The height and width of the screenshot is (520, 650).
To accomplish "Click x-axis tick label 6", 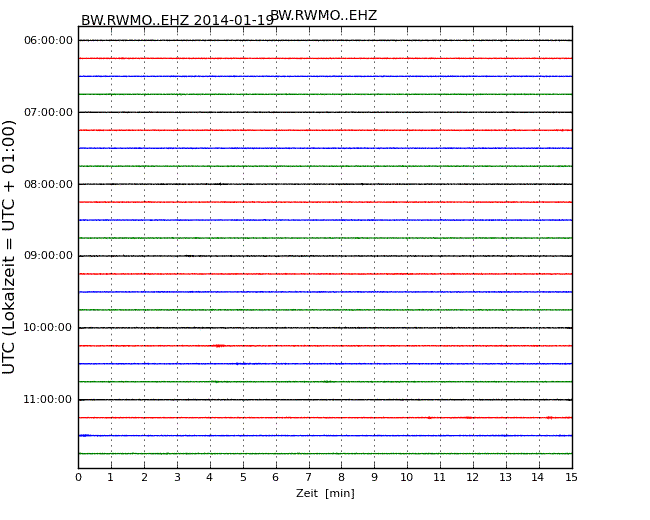I will pos(276,478).
